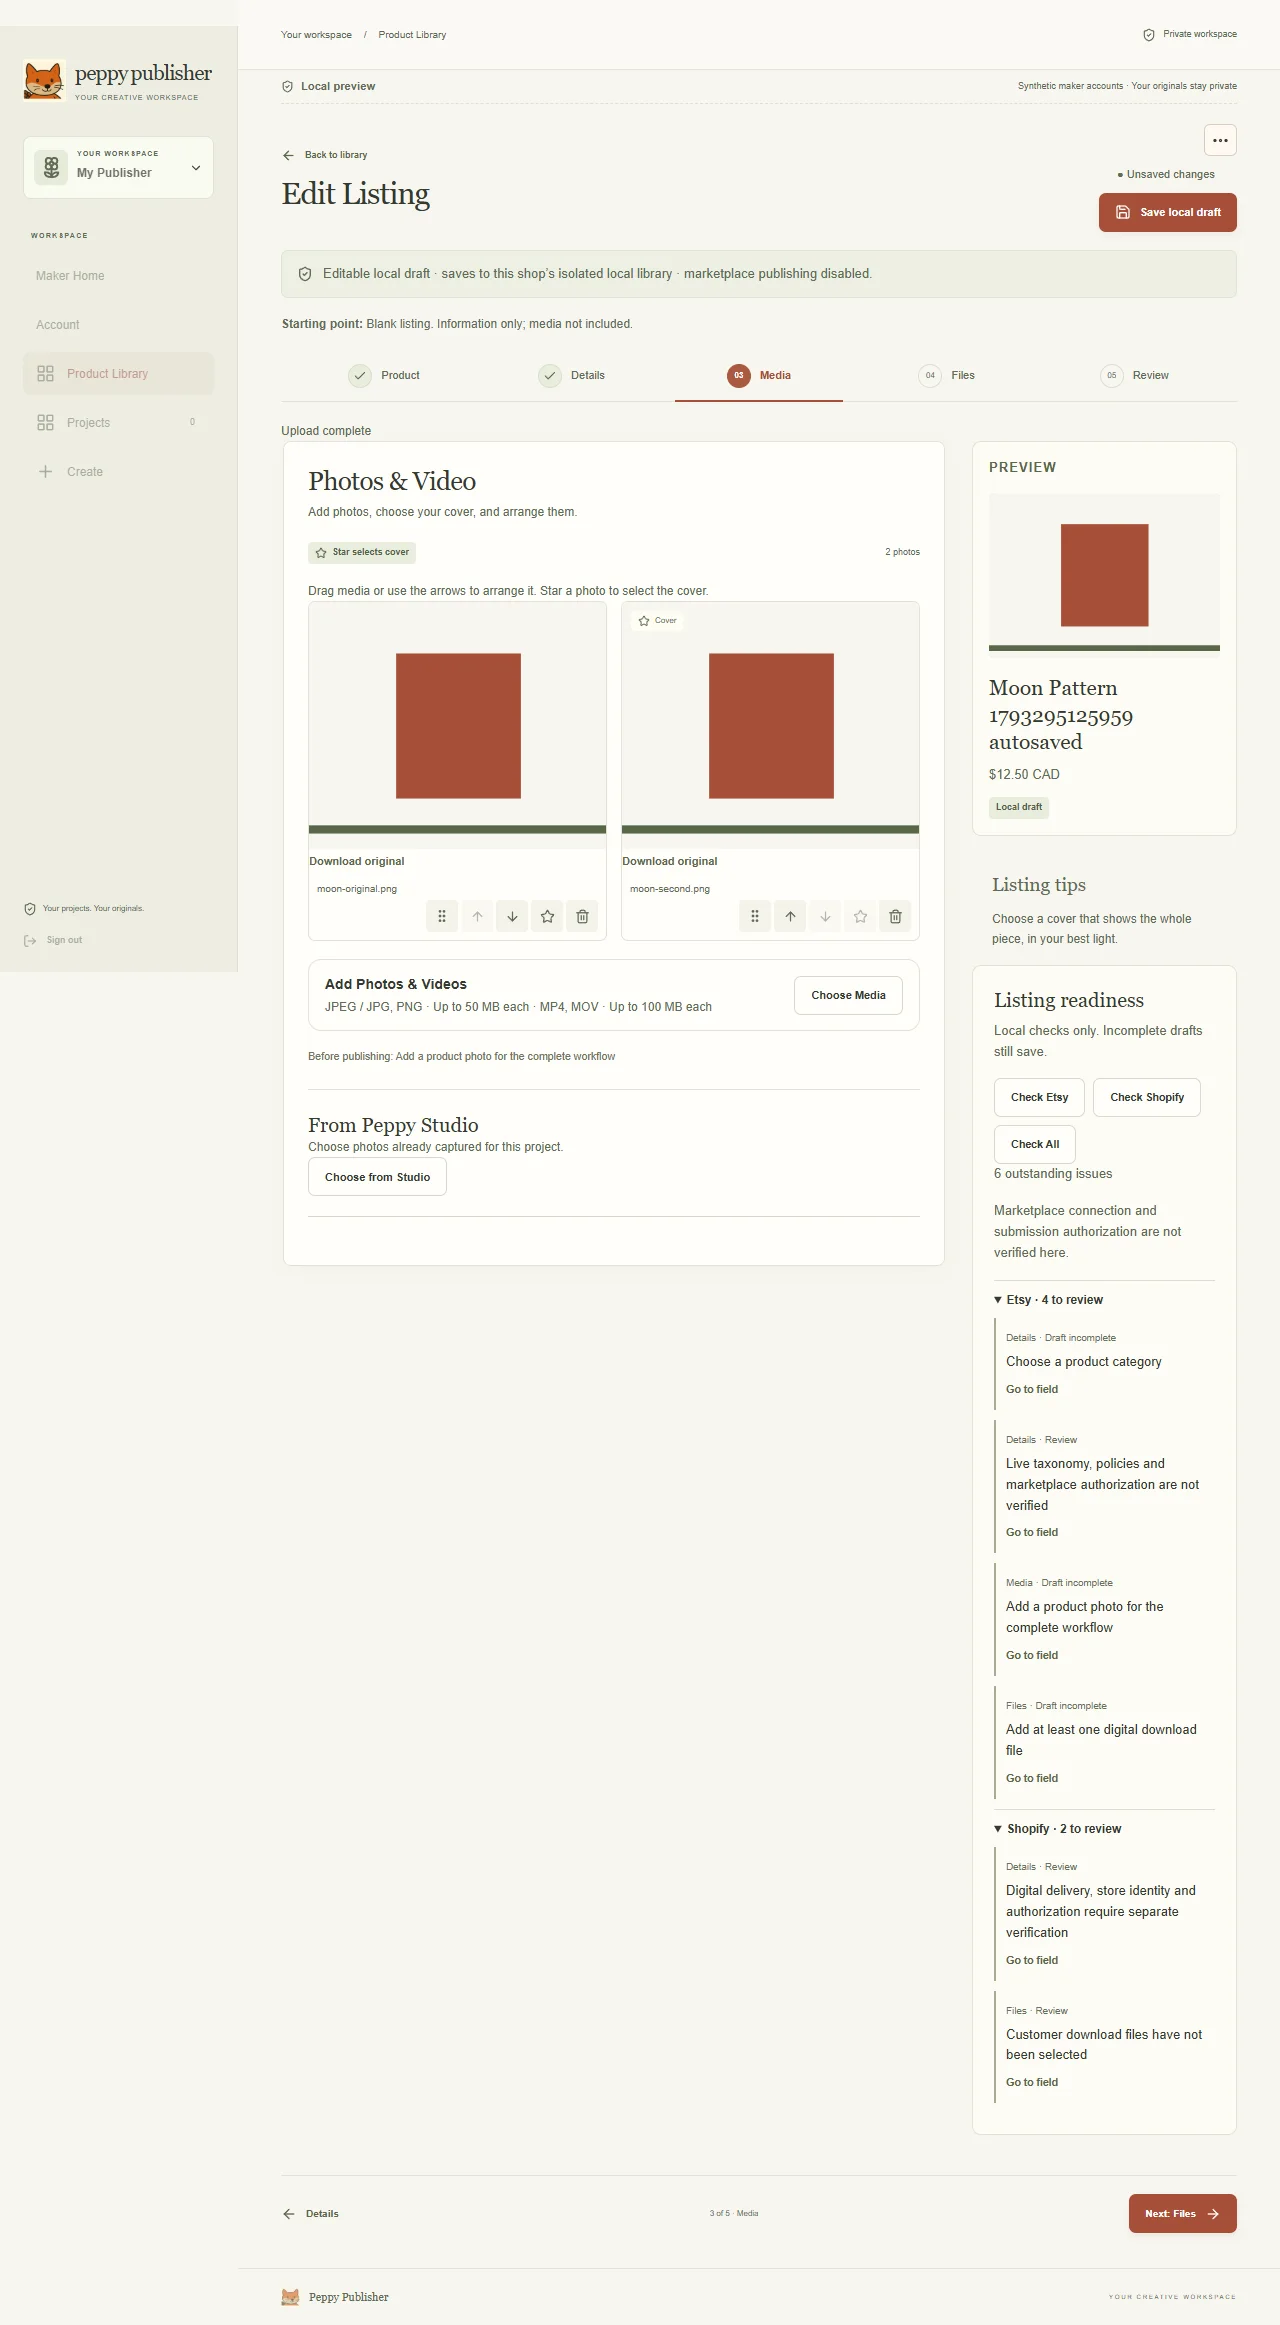Run the Check Etsy readiness check
Image resolution: width=1280 pixels, height=2325 pixels.
pyautogui.click(x=1040, y=1098)
